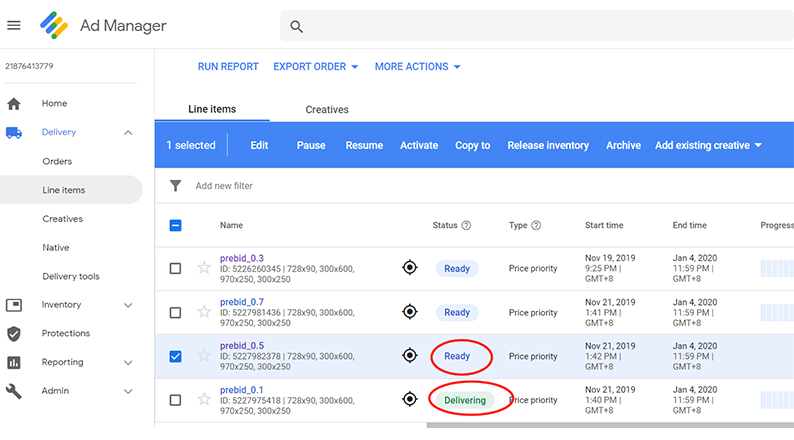794x440 pixels.
Task: Click the Ad Manager logo
Action: pyautogui.click(x=54, y=25)
